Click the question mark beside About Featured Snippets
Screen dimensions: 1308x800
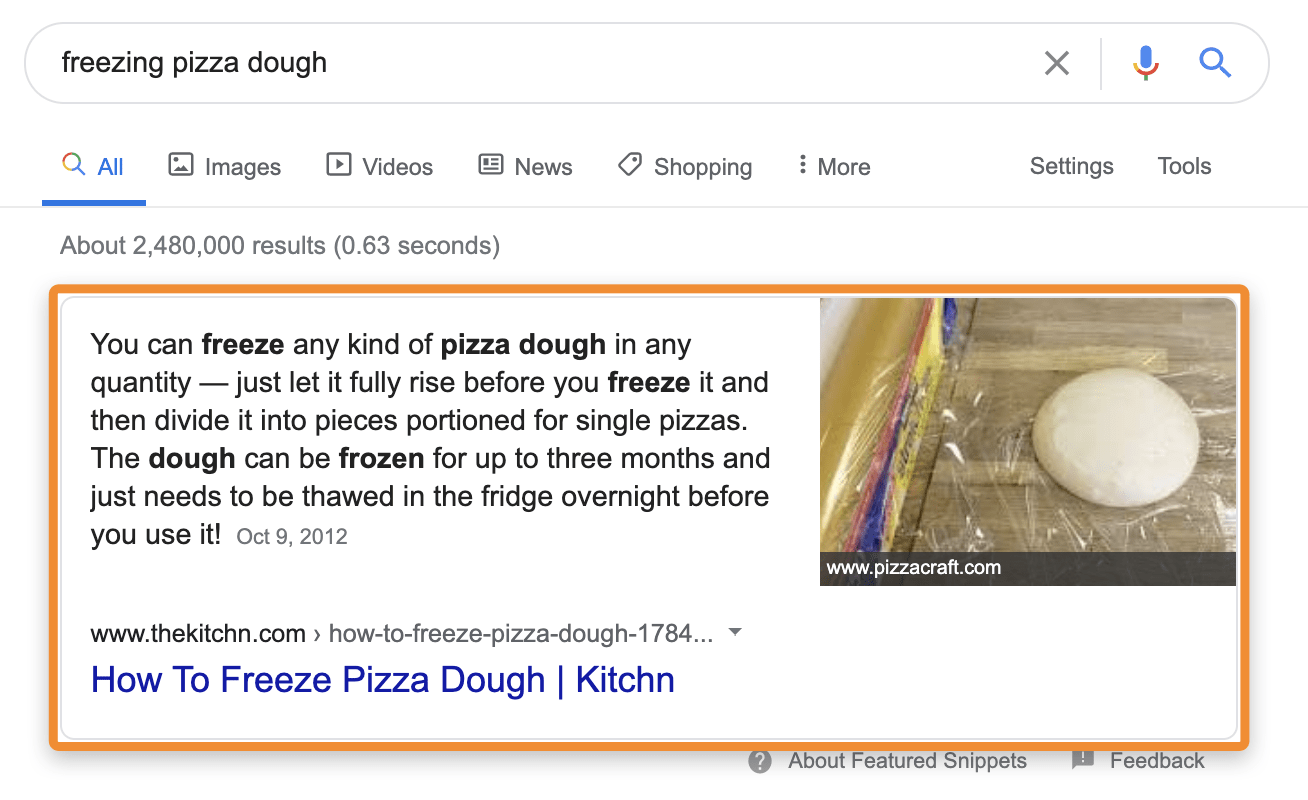click(x=759, y=761)
